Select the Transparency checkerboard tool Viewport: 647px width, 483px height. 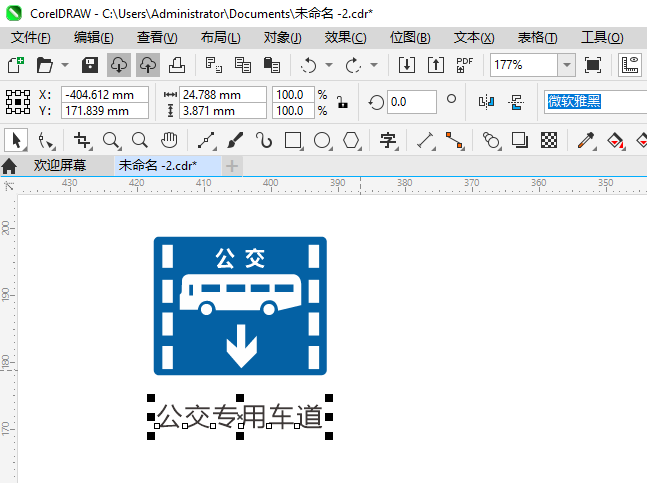point(549,141)
